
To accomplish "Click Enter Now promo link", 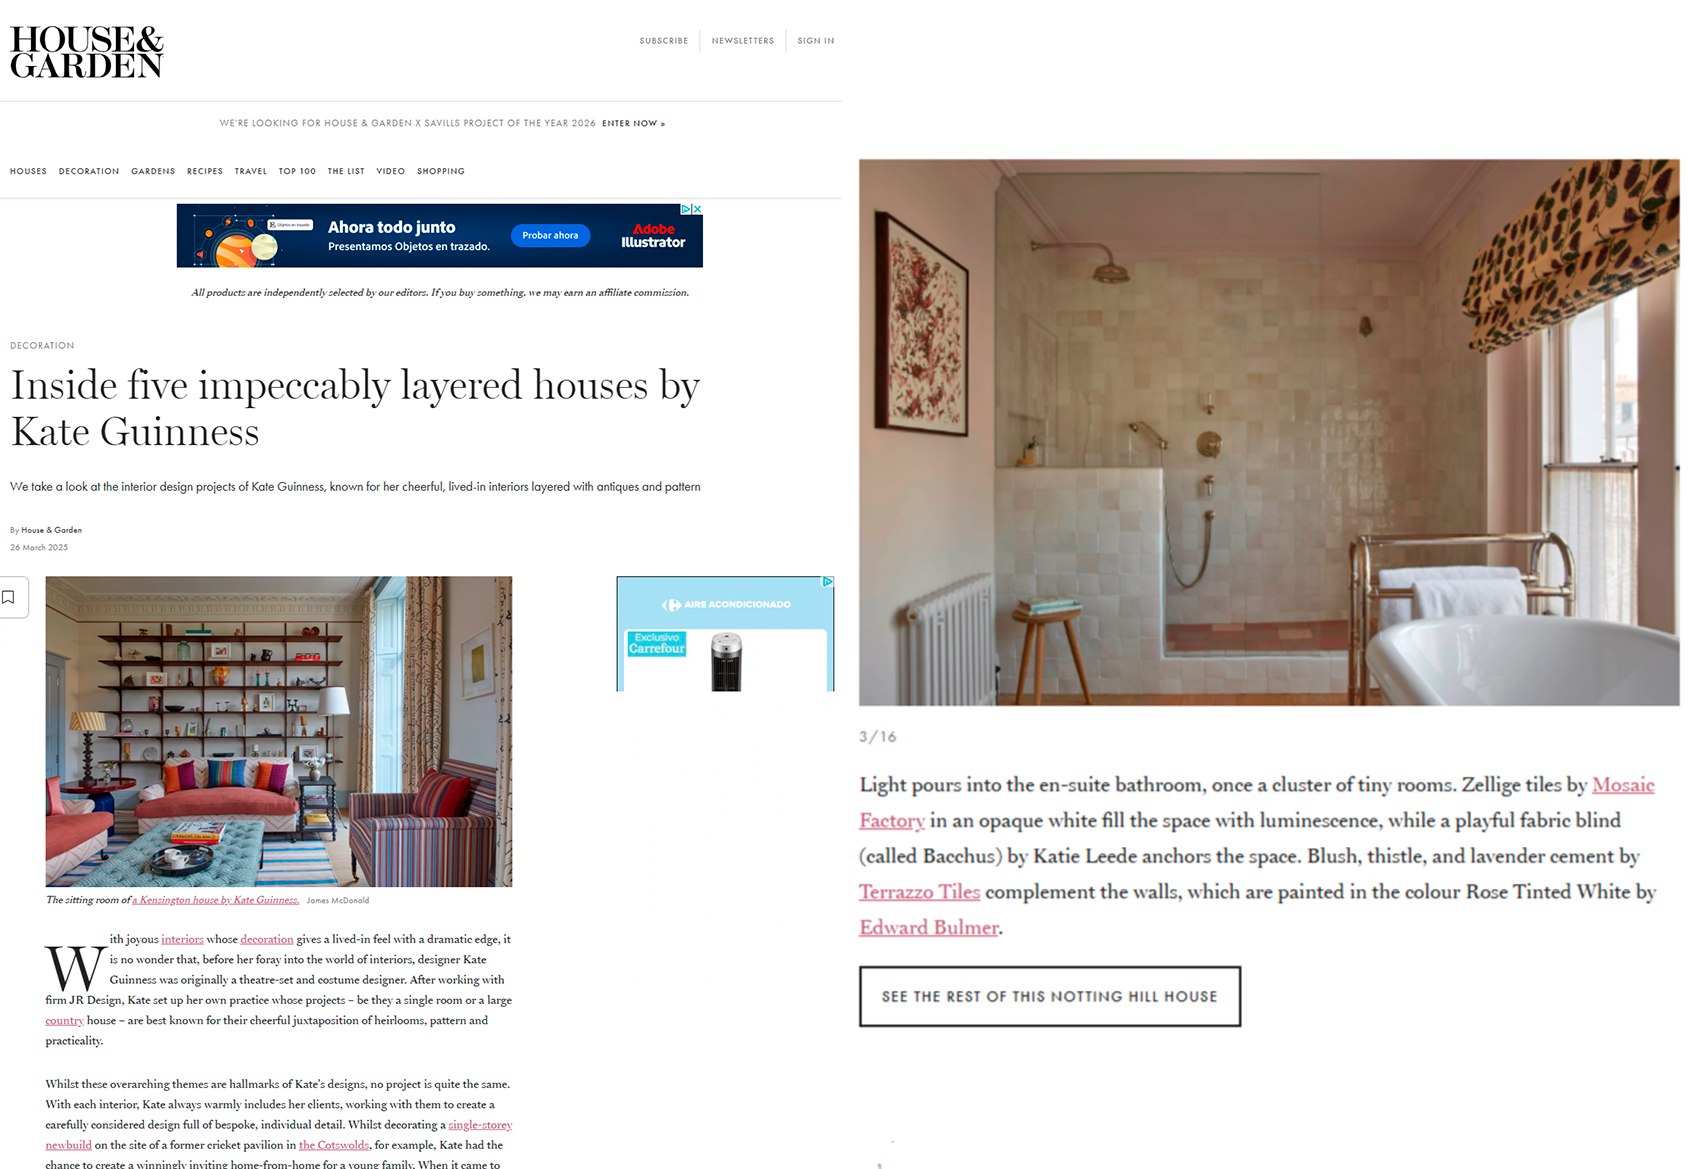I will 633,123.
